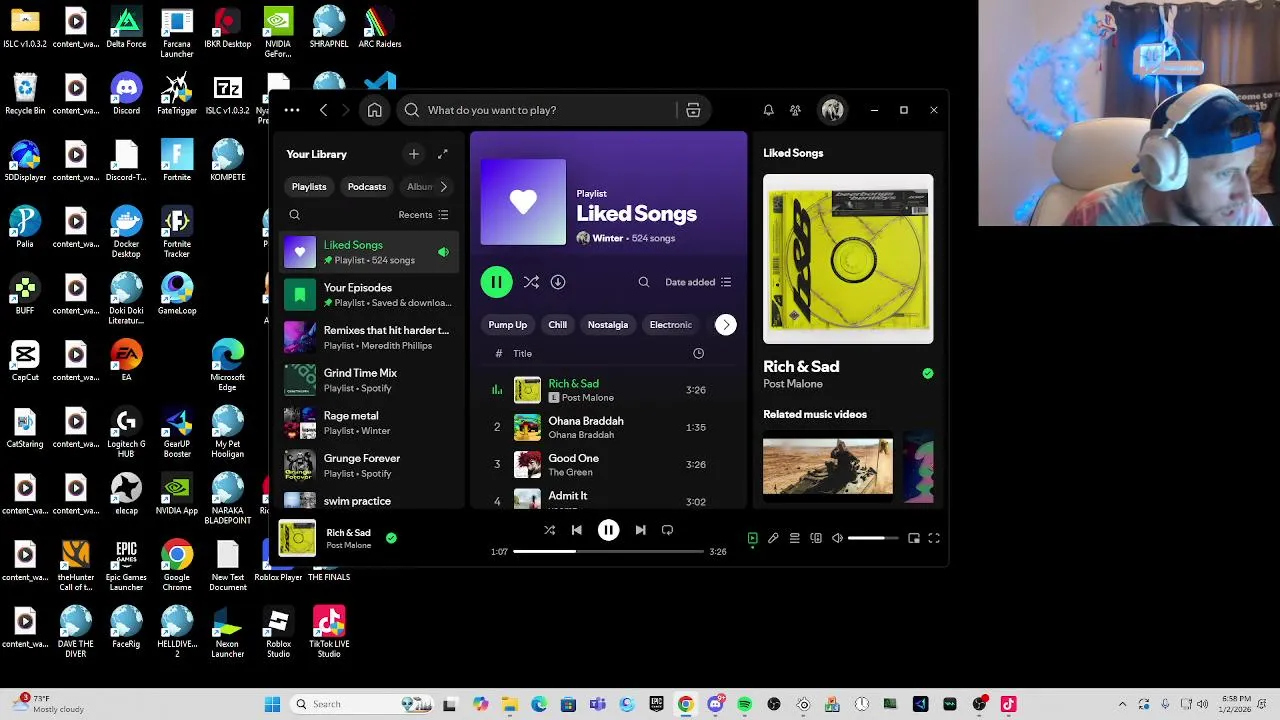Click the Windows Start button
This screenshot has width=1280, height=720.
(272, 704)
